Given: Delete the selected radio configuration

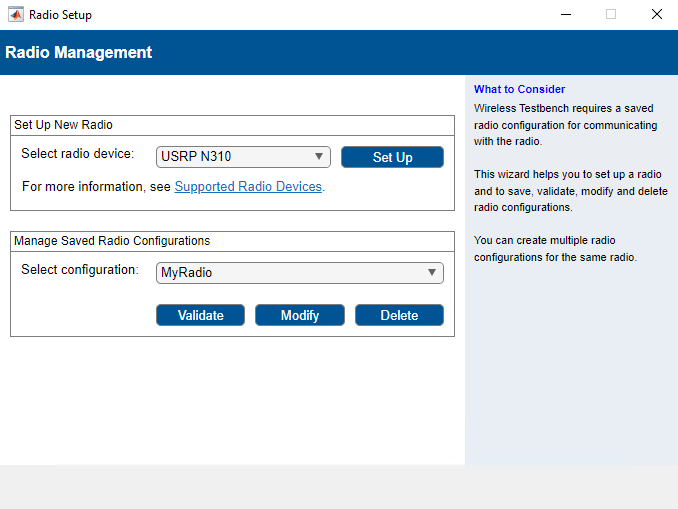Looking at the screenshot, I should (x=399, y=315).
